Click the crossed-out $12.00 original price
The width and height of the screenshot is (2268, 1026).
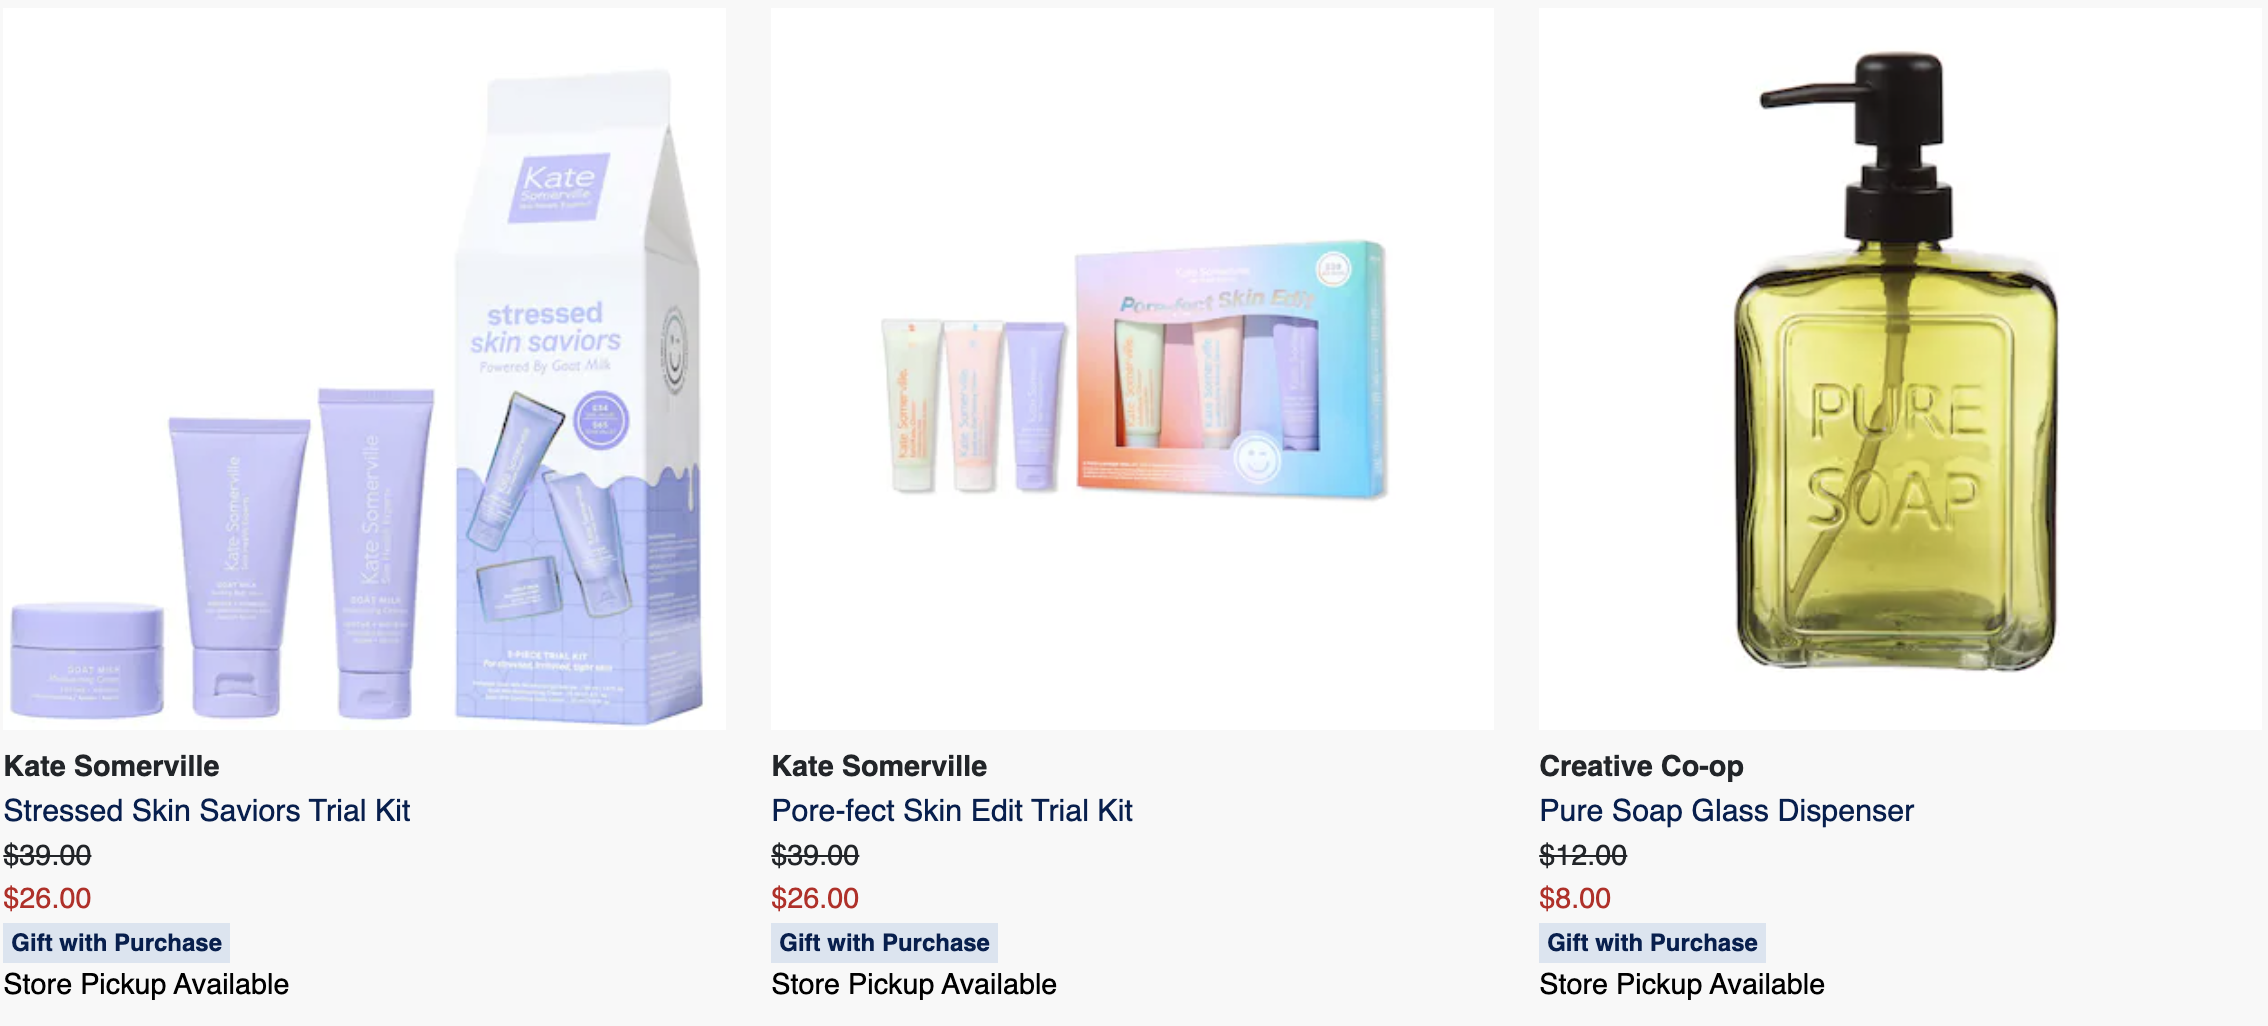[x=1583, y=855]
